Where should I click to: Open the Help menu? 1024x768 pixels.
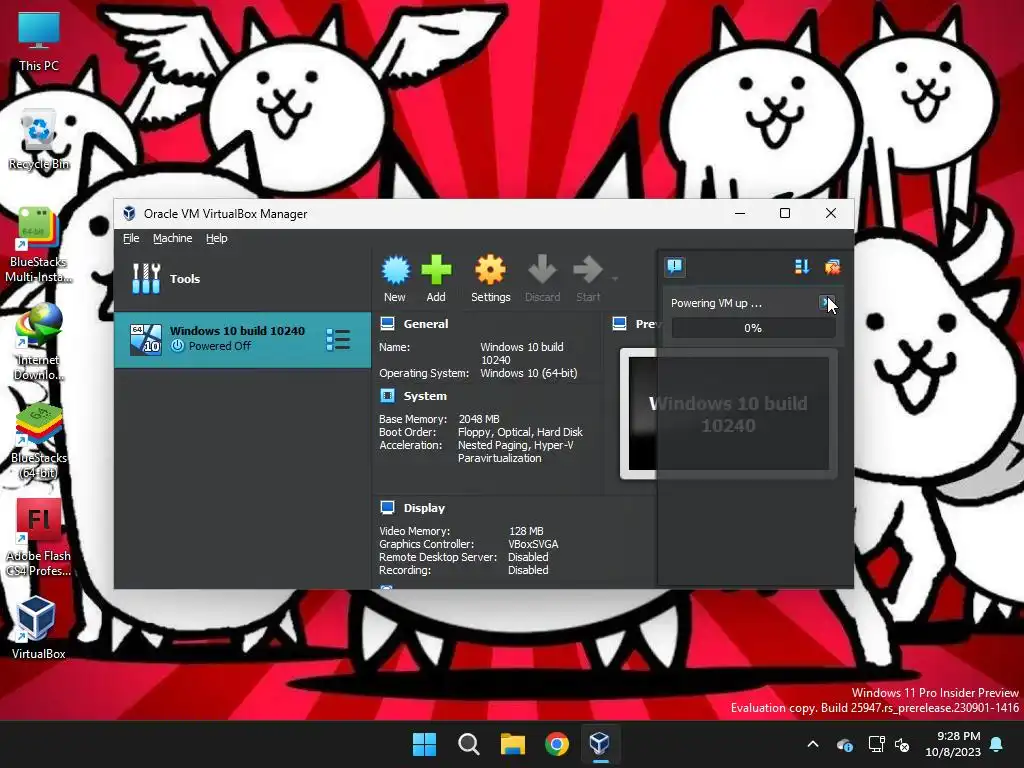[x=217, y=238]
